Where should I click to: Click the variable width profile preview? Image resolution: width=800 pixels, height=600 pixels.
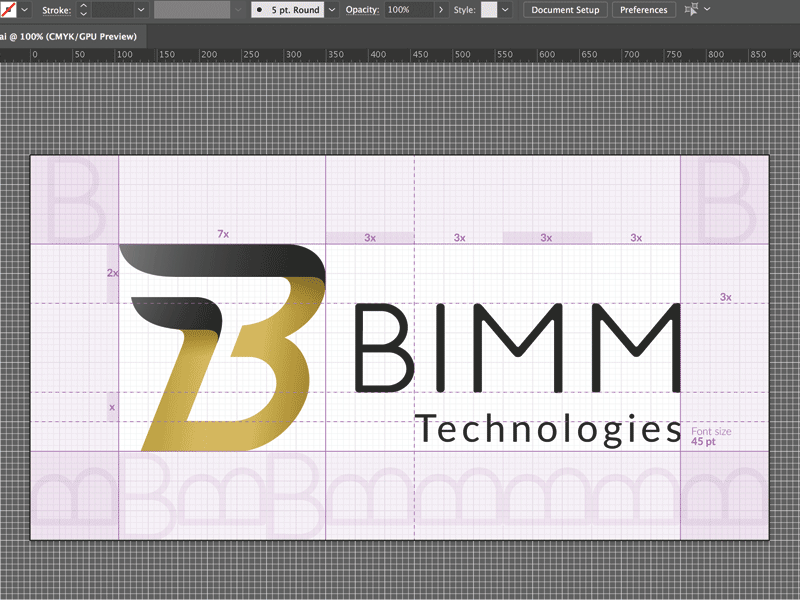(x=190, y=10)
